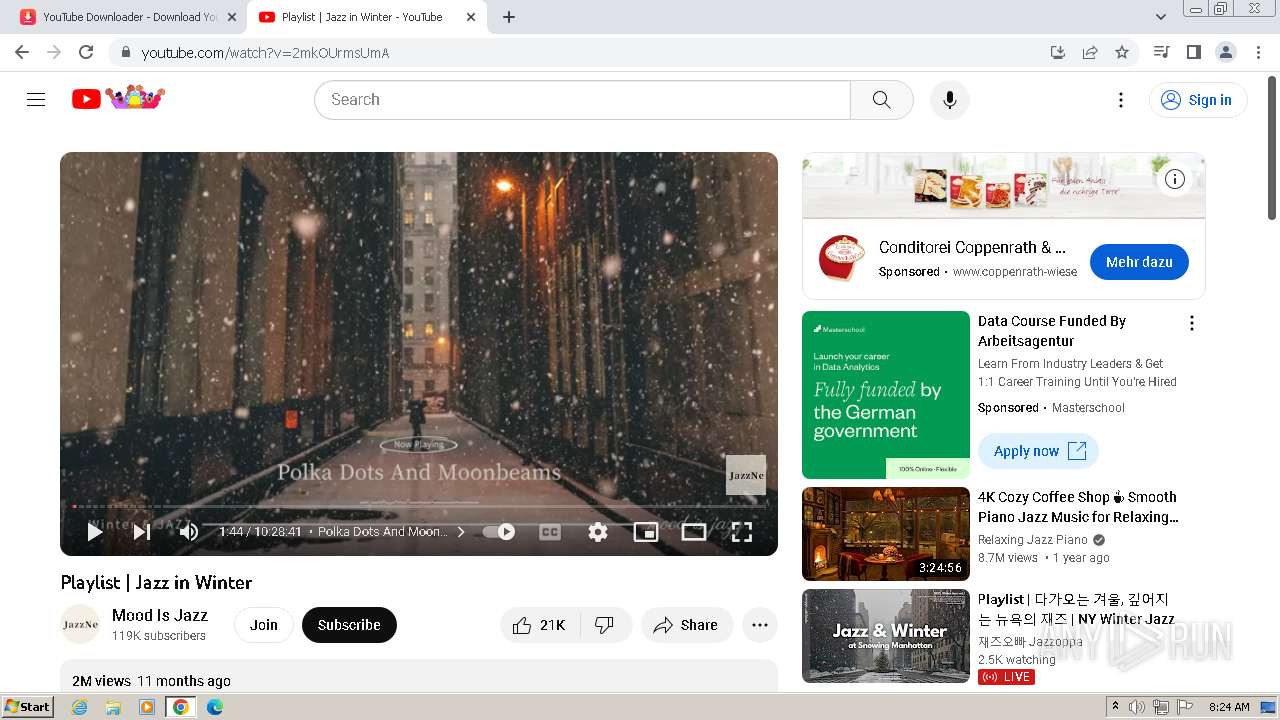Viewport: 1280px width, 720px height.
Task: Show hidden system tray icons
Action: click(x=1116, y=707)
